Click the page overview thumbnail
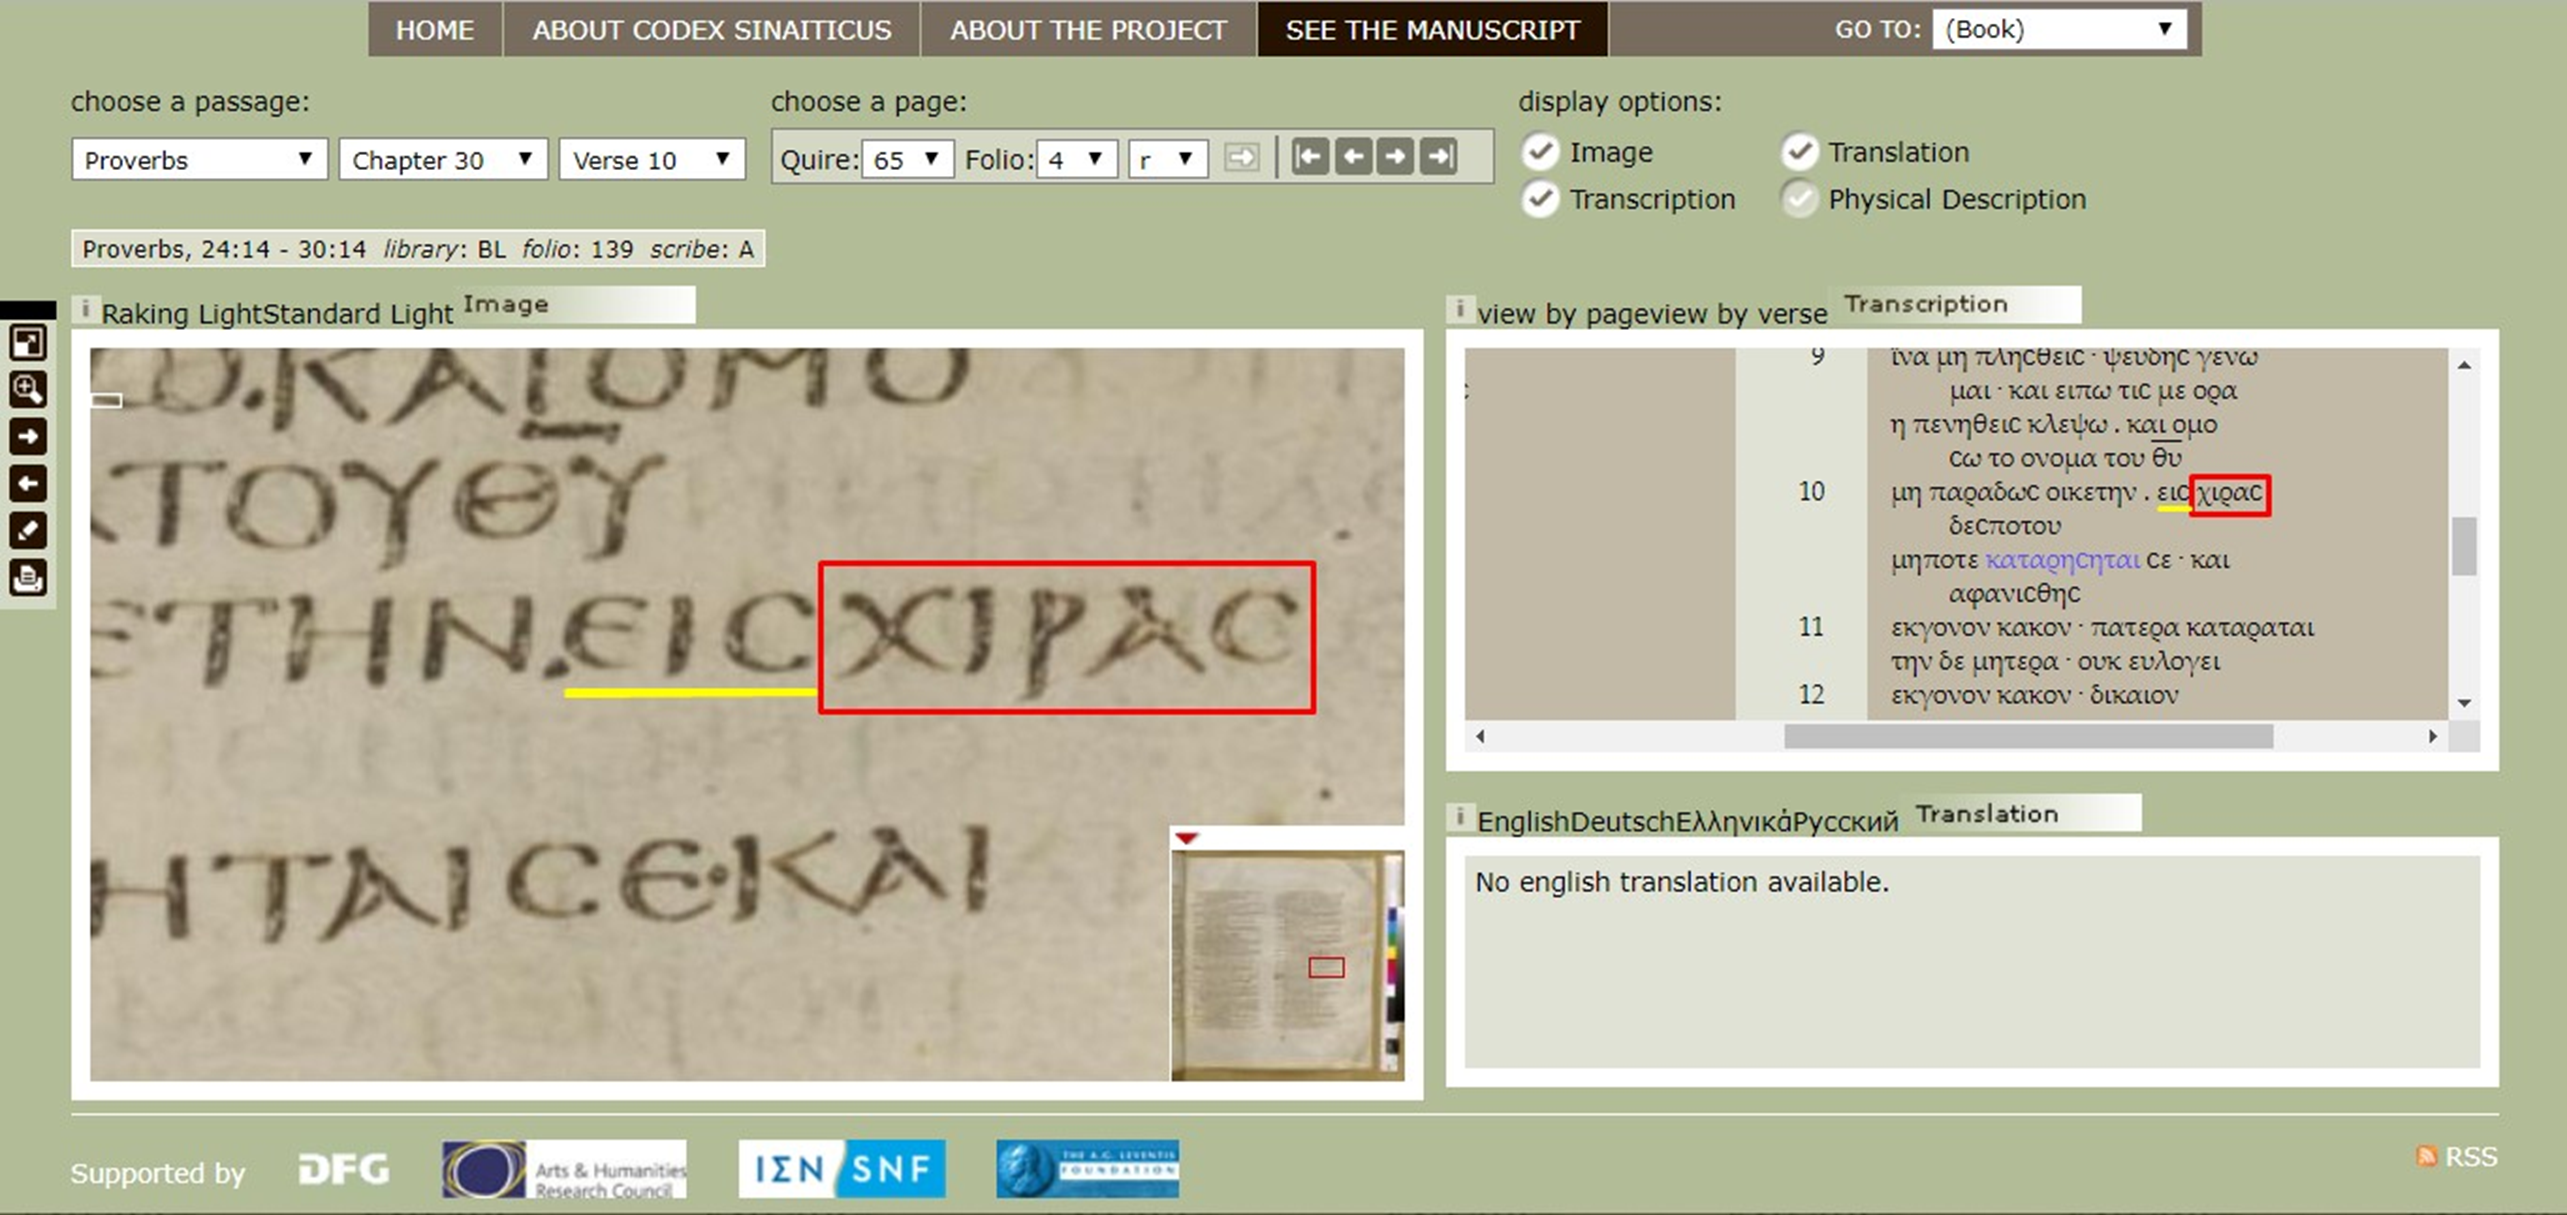Image resolution: width=2567 pixels, height=1215 pixels. [1287, 964]
